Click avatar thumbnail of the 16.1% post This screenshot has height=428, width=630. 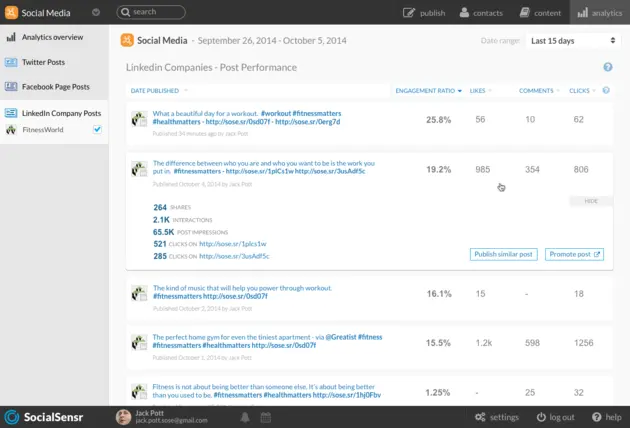(x=139, y=293)
